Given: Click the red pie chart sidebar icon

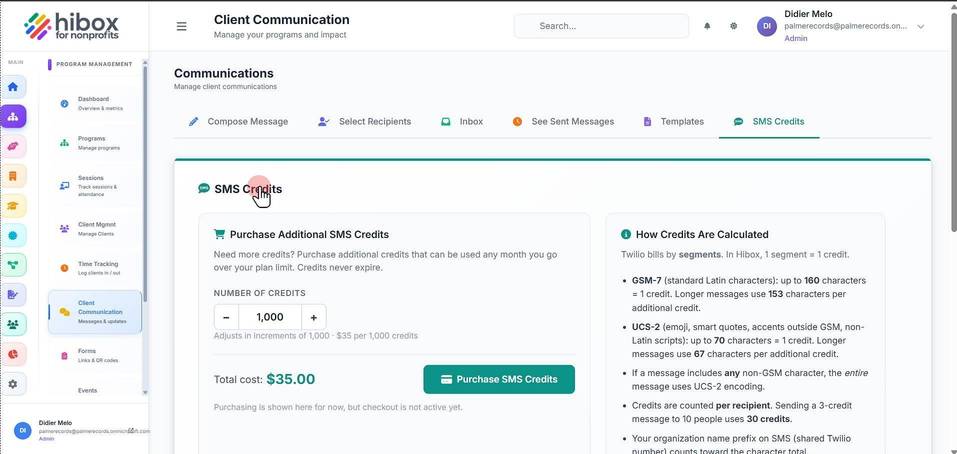Looking at the screenshot, I should point(13,354).
